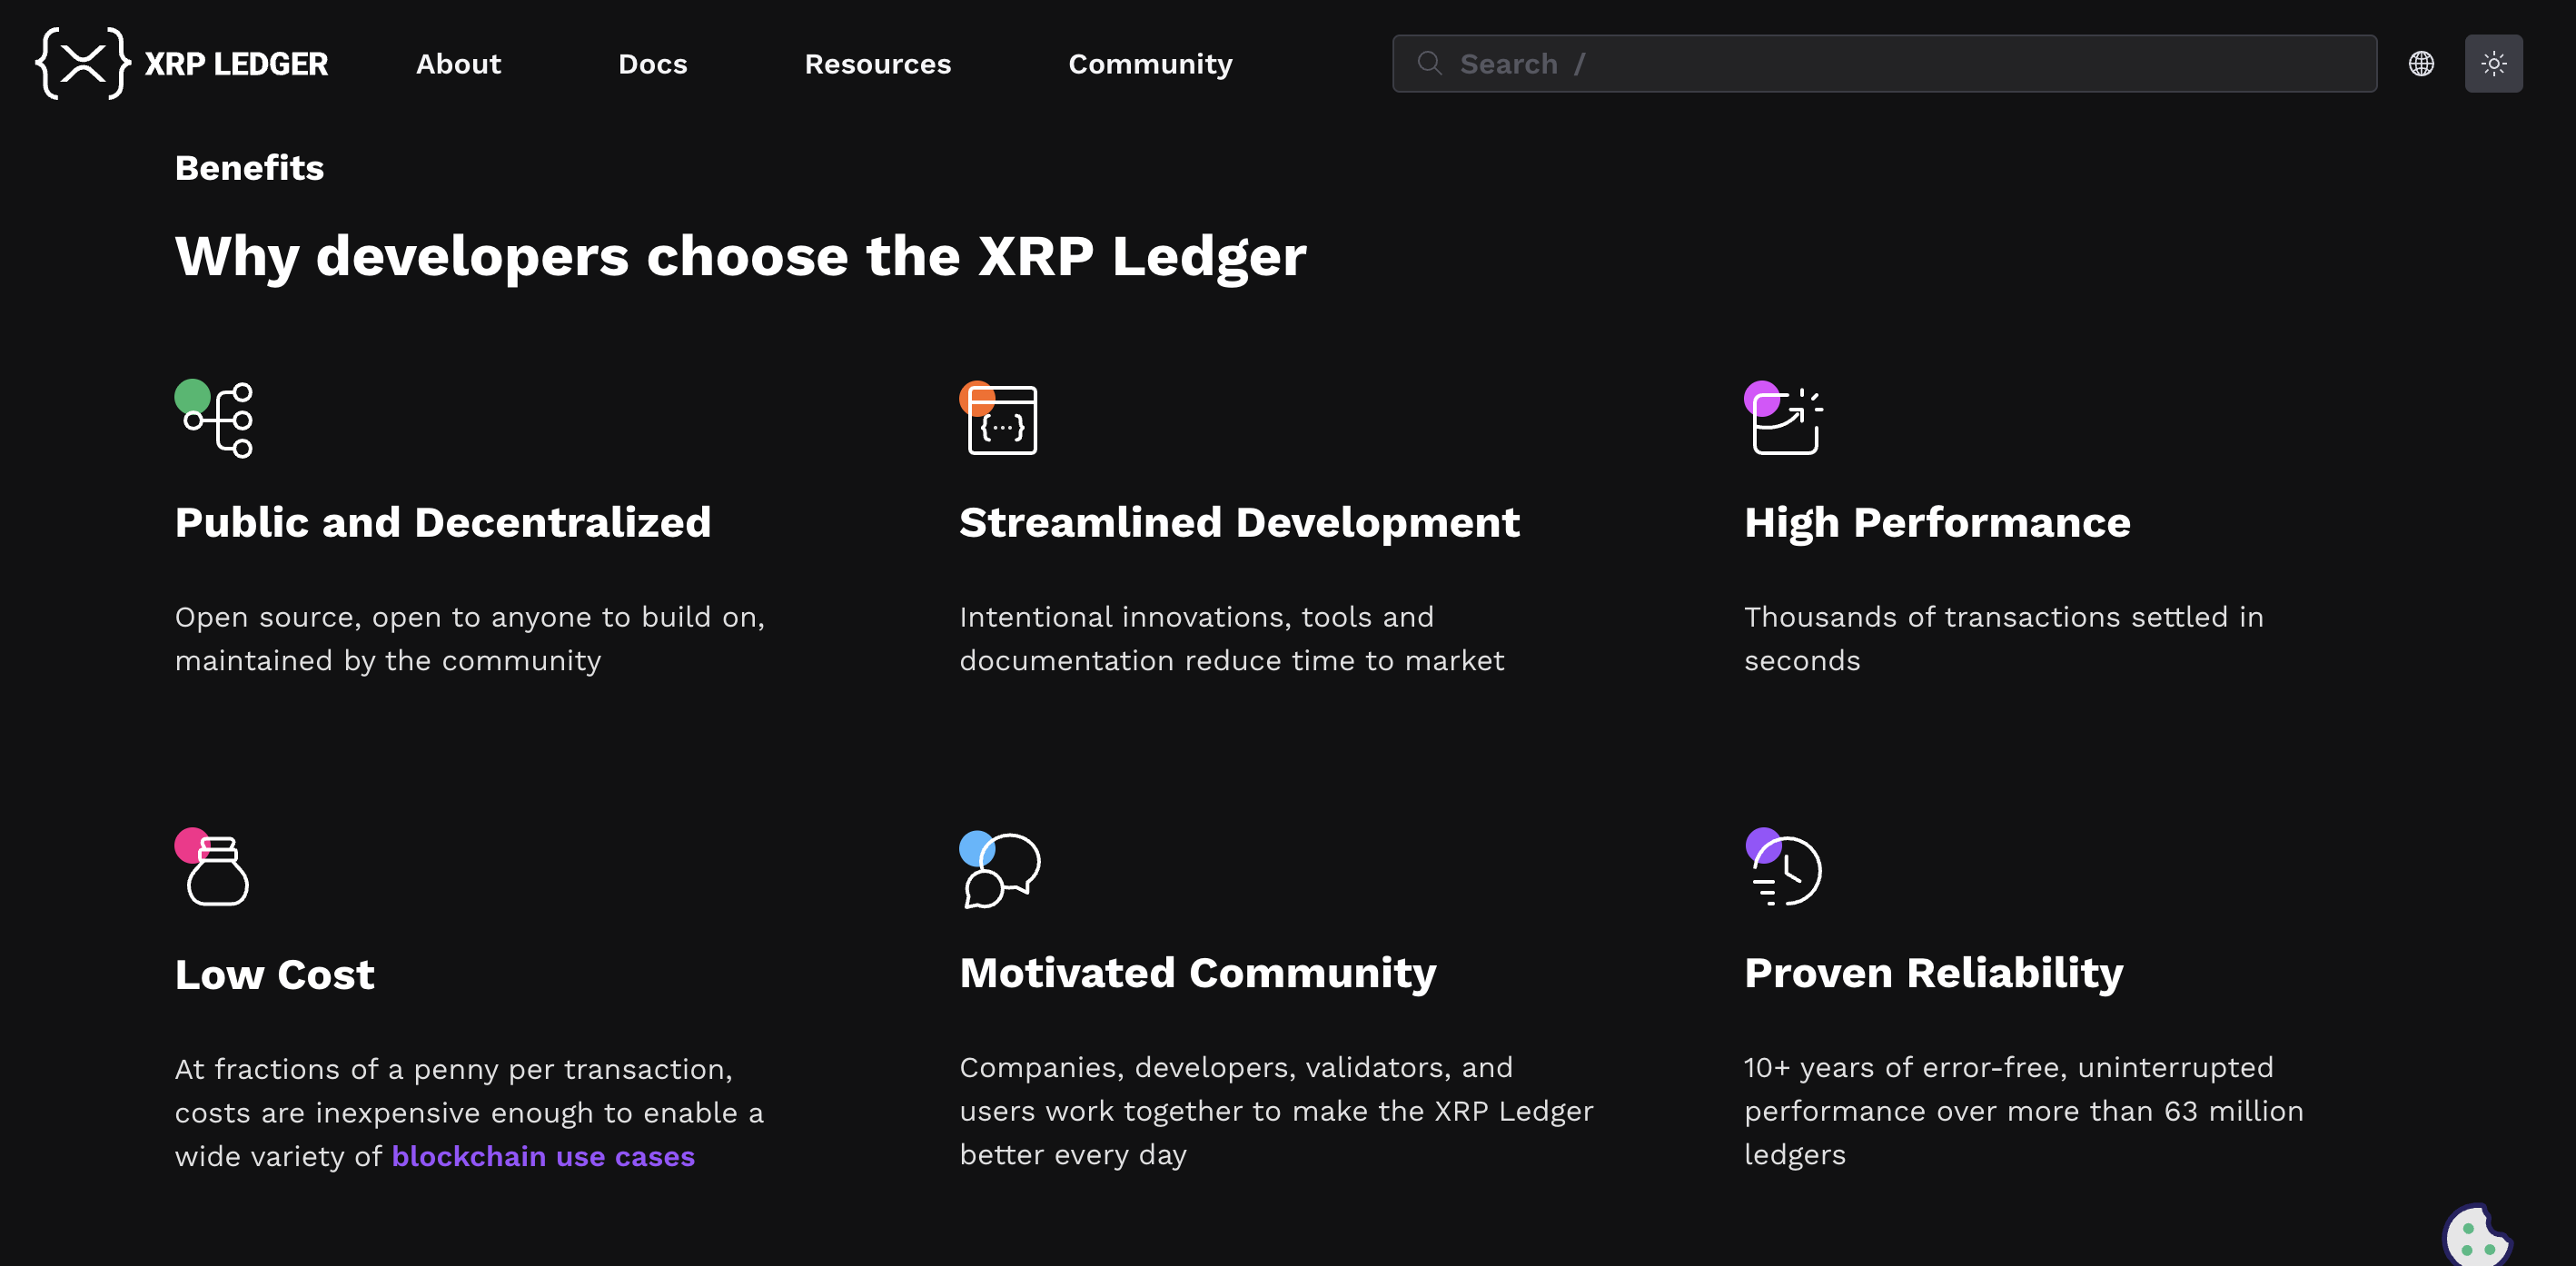Follow the blockchain use cases link
The height and width of the screenshot is (1266, 2576).
point(543,1156)
